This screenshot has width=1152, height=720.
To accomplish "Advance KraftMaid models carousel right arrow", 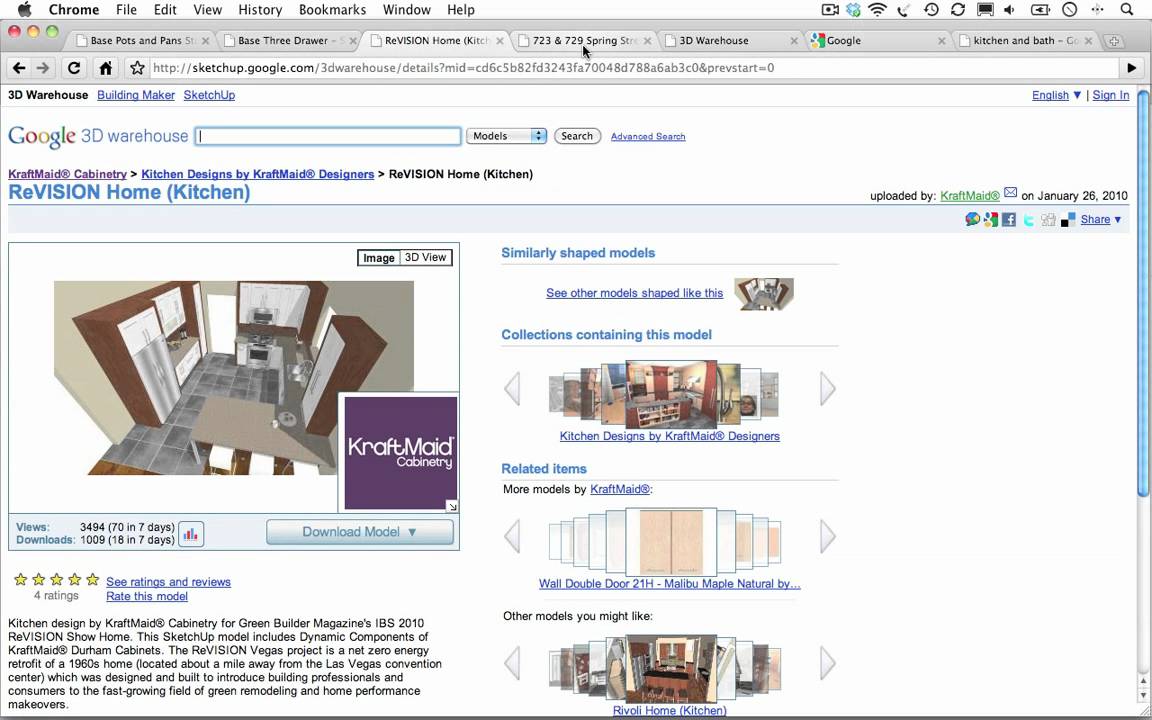I will tap(828, 536).
